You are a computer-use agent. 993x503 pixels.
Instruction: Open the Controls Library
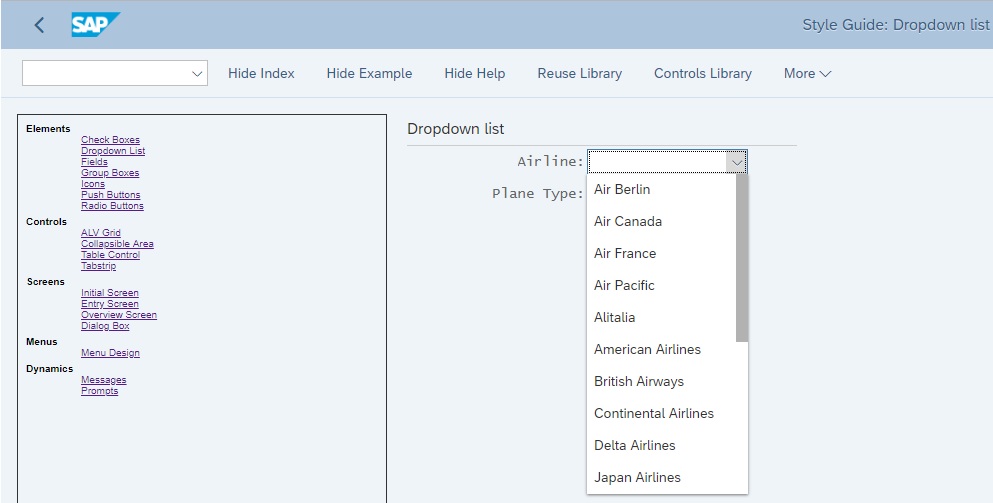pyautogui.click(x=703, y=73)
